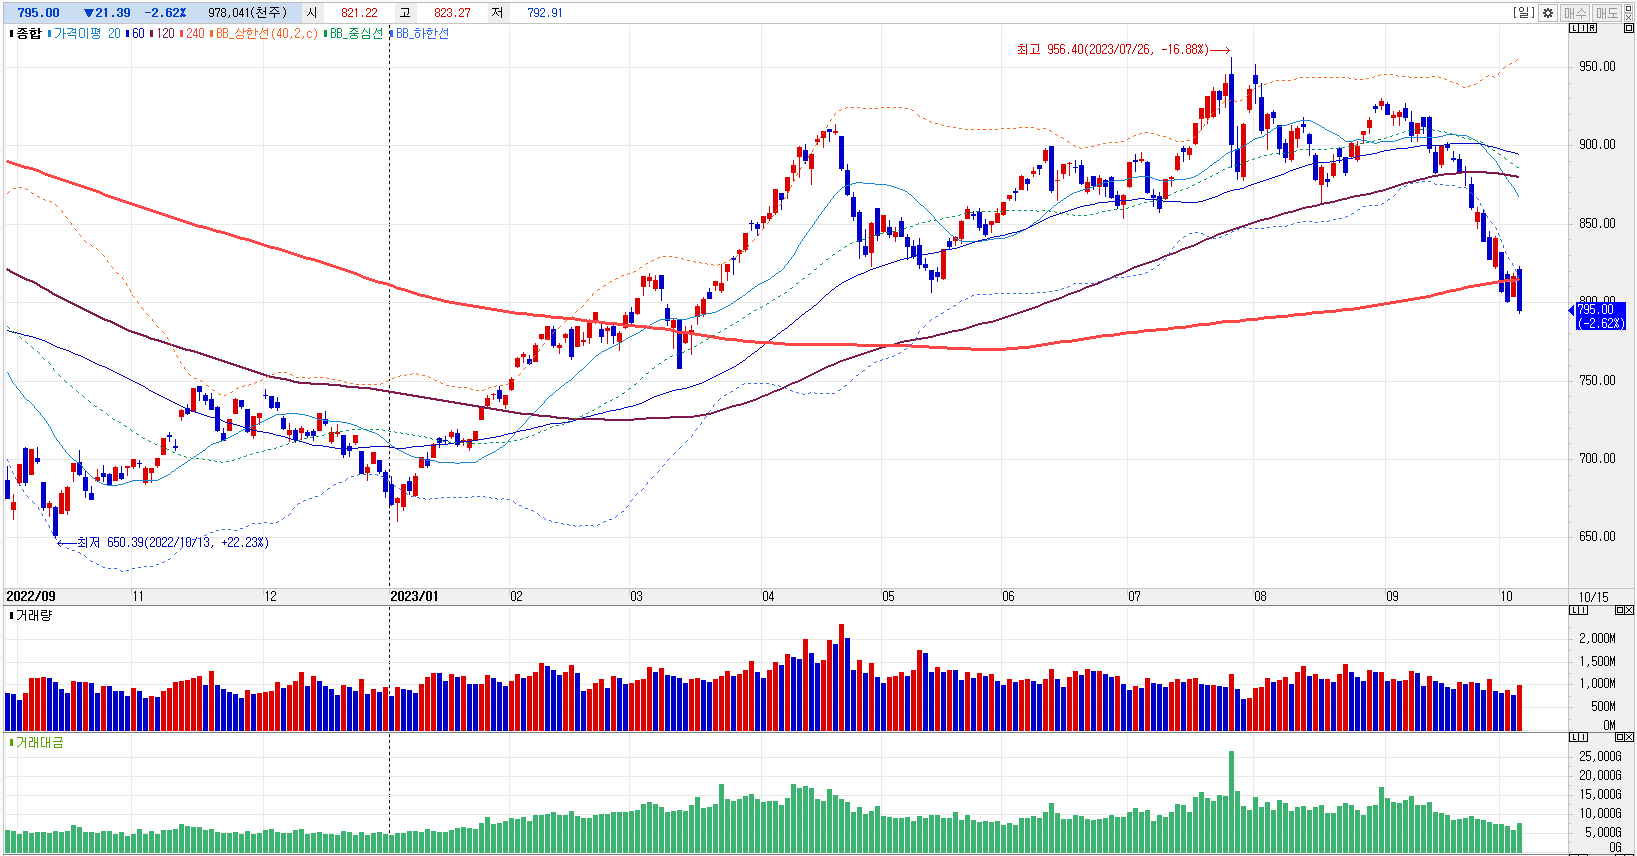The image size is (1637, 856).
Task: Click the current price 795.00 in header
Action: point(38,13)
